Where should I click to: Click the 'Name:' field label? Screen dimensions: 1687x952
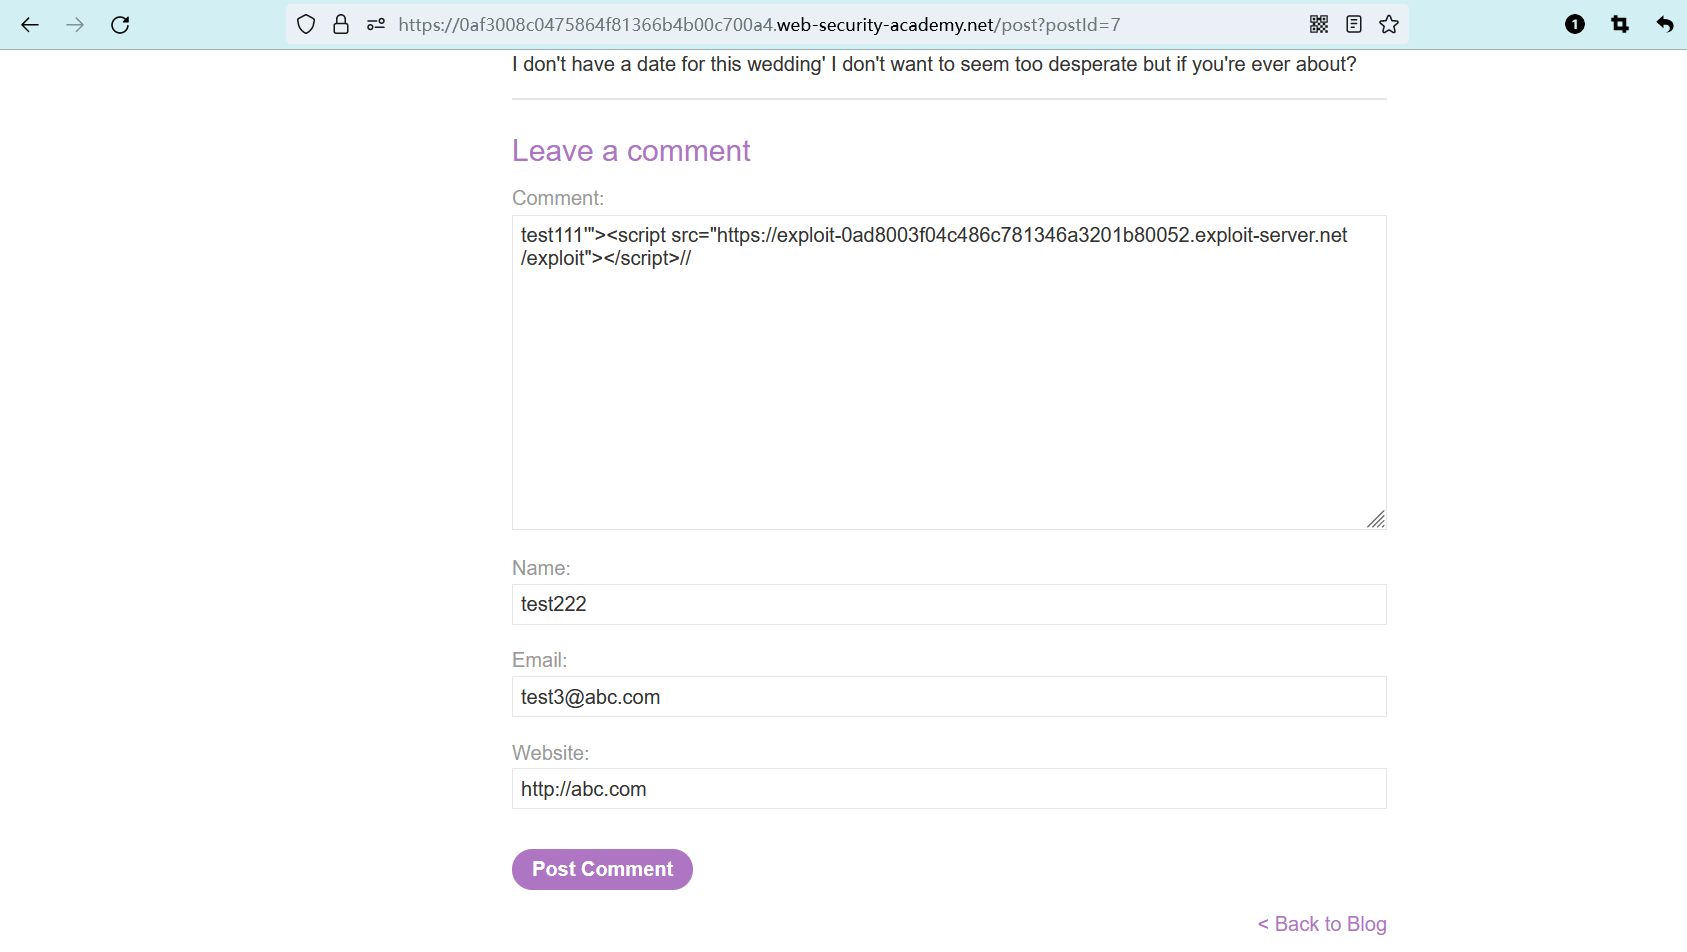coord(541,568)
